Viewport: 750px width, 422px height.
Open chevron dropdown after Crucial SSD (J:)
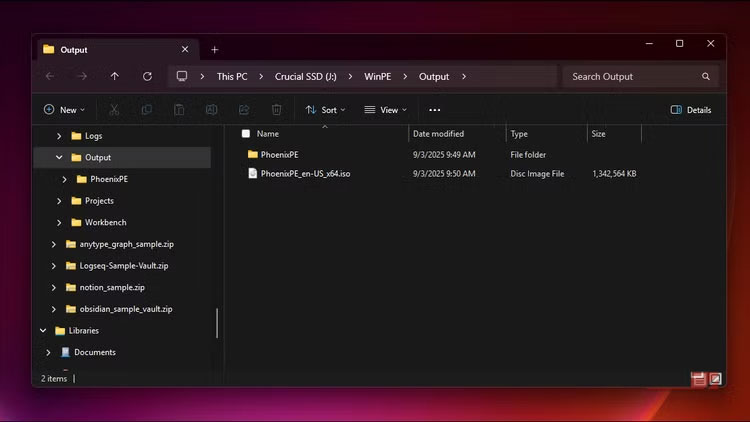(x=350, y=77)
